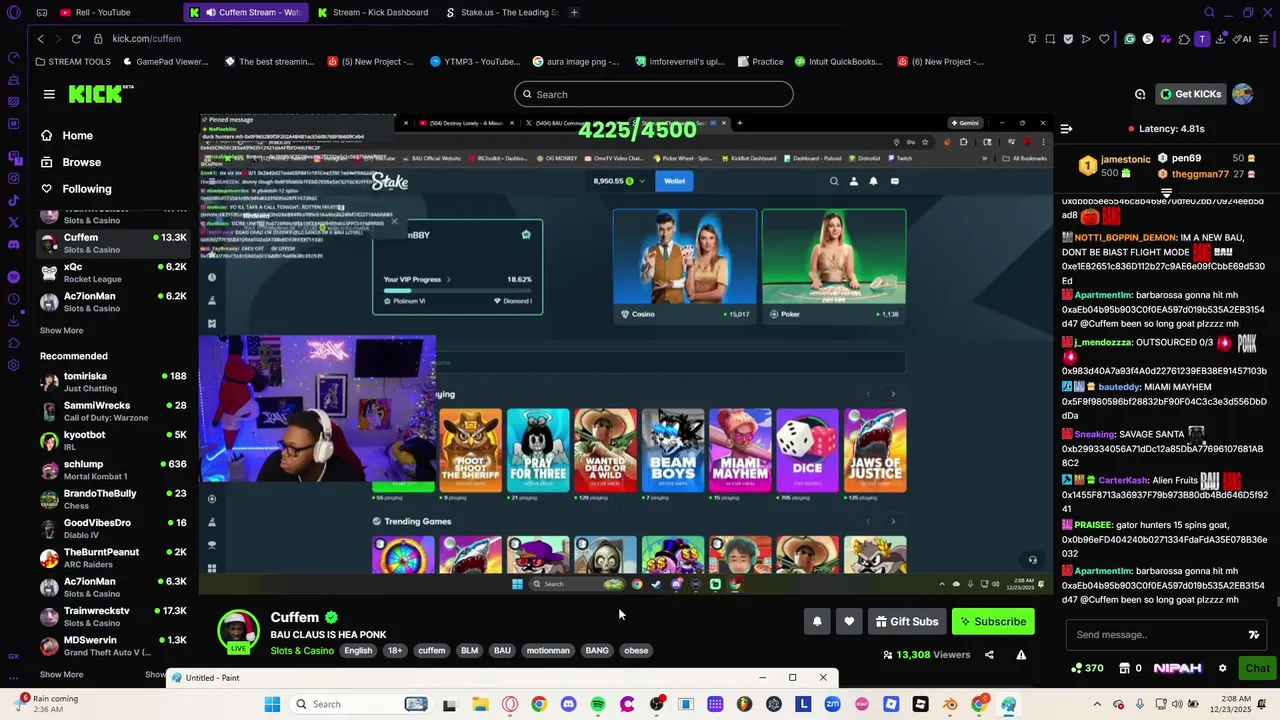Toggle notification bell for Cuffem
Image resolution: width=1280 pixels, height=720 pixels.
point(817,621)
